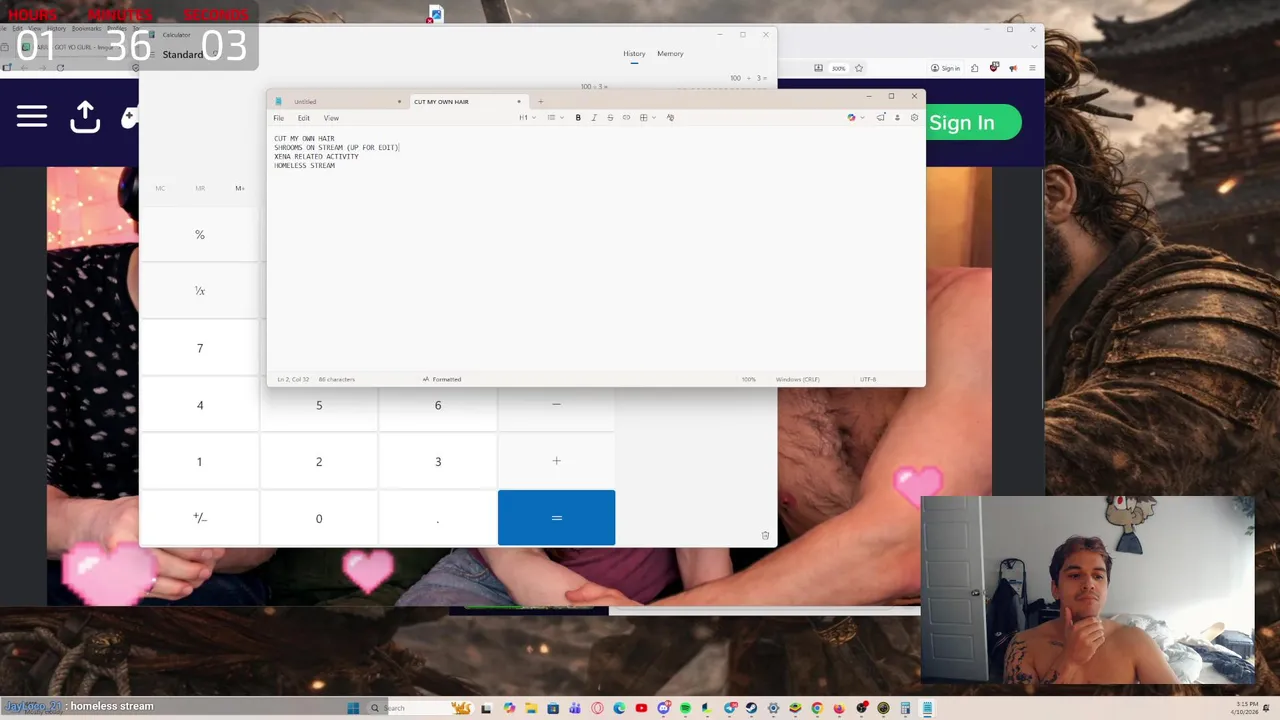This screenshot has width=1280, height=720.
Task: Switch to Calculator History tab
Action: pyautogui.click(x=634, y=54)
